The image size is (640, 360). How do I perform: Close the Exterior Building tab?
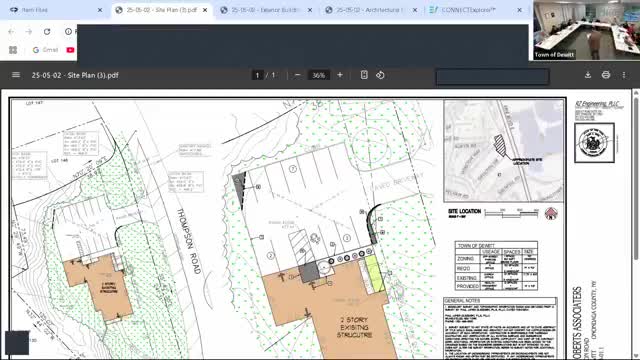point(310,10)
